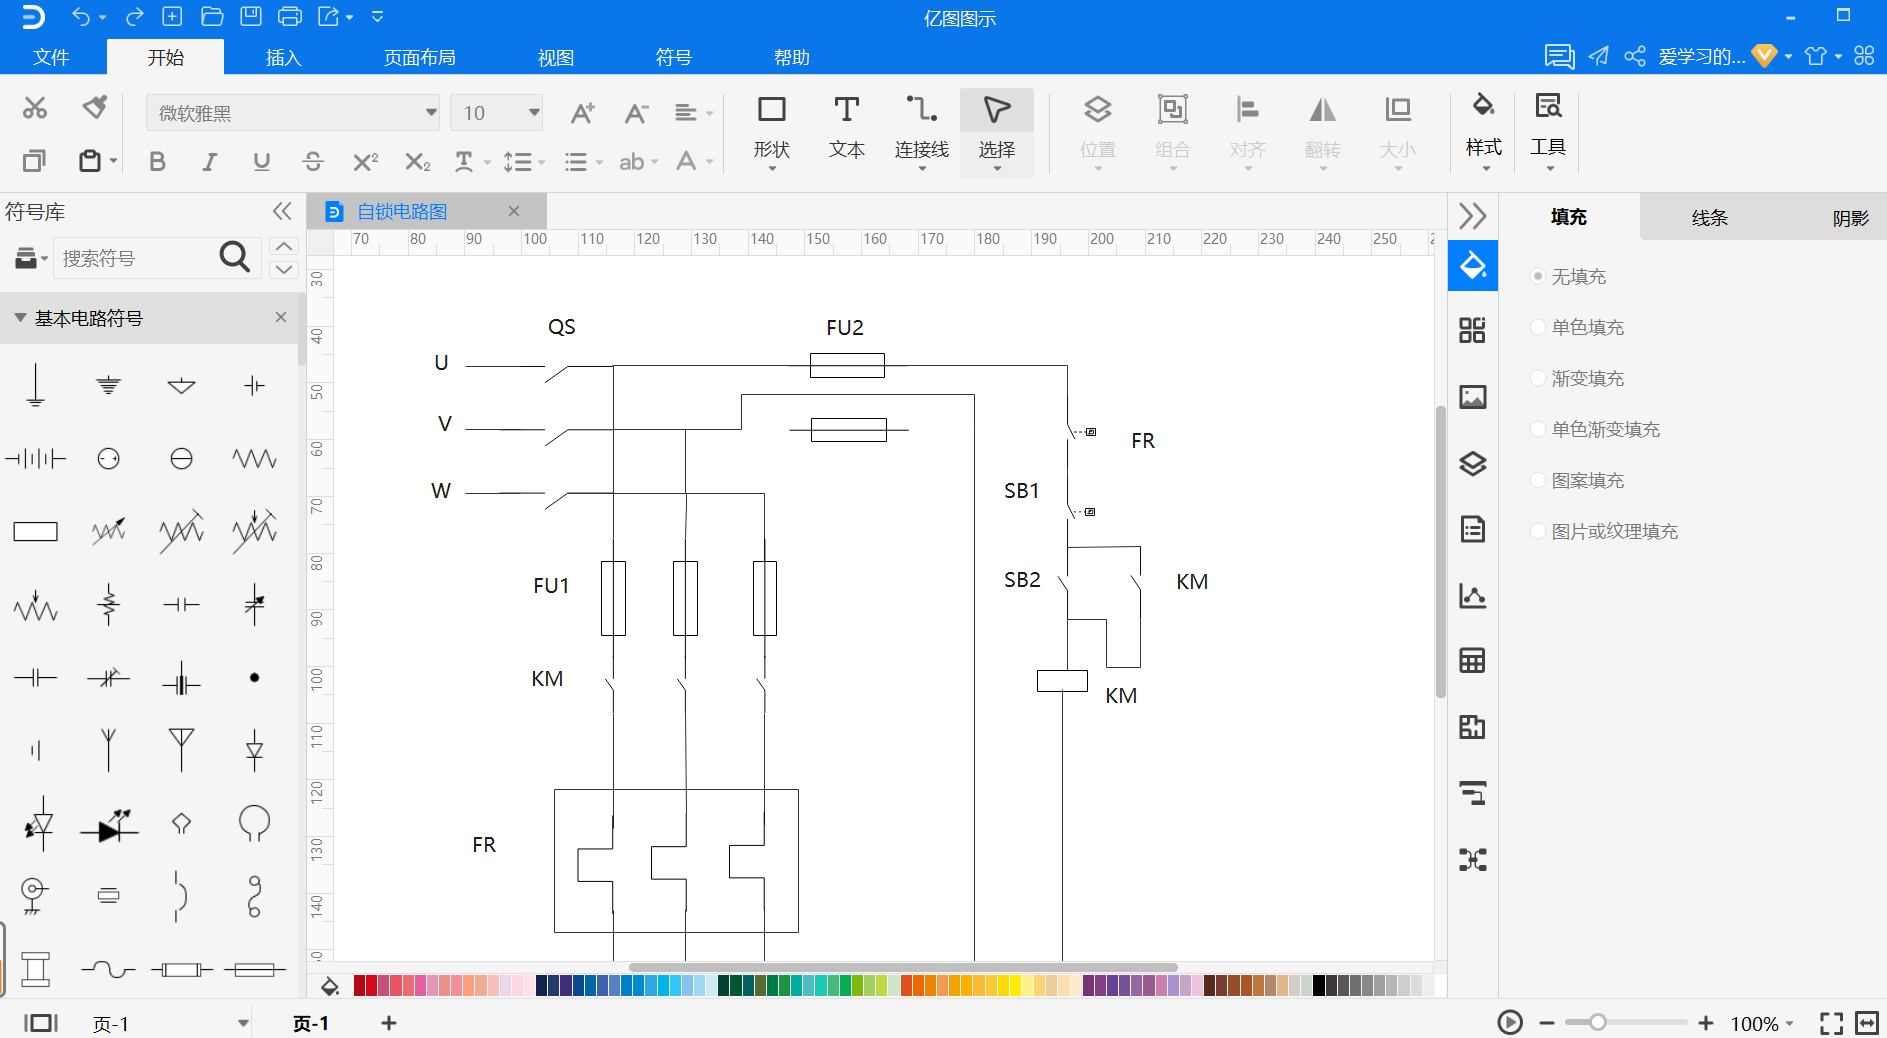This screenshot has height=1038, width=1887.
Task: Pick the red color swatch in palette
Action: (x=372, y=986)
